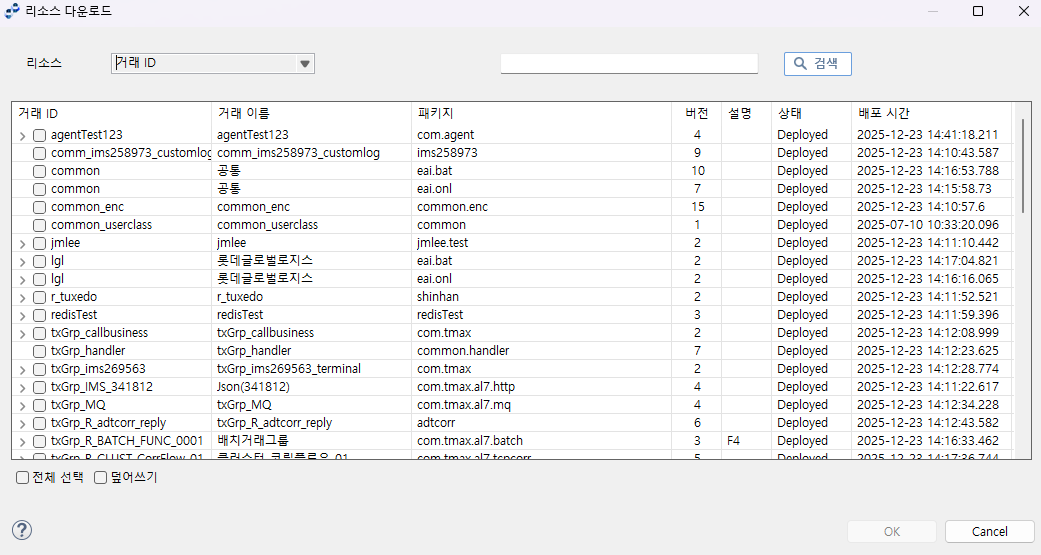Check the txGrp_handler checkbox
The image size is (1041, 555).
[39, 351]
